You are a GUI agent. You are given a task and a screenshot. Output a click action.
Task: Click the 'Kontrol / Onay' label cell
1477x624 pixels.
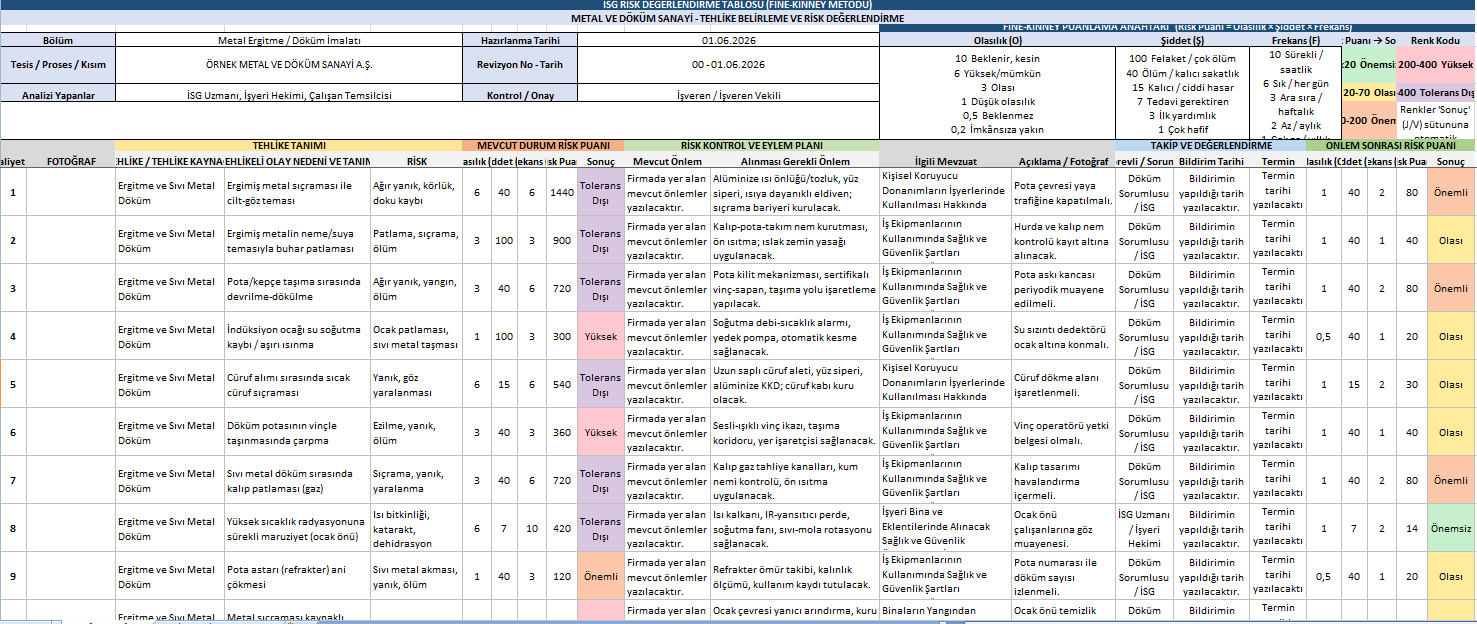[520, 95]
